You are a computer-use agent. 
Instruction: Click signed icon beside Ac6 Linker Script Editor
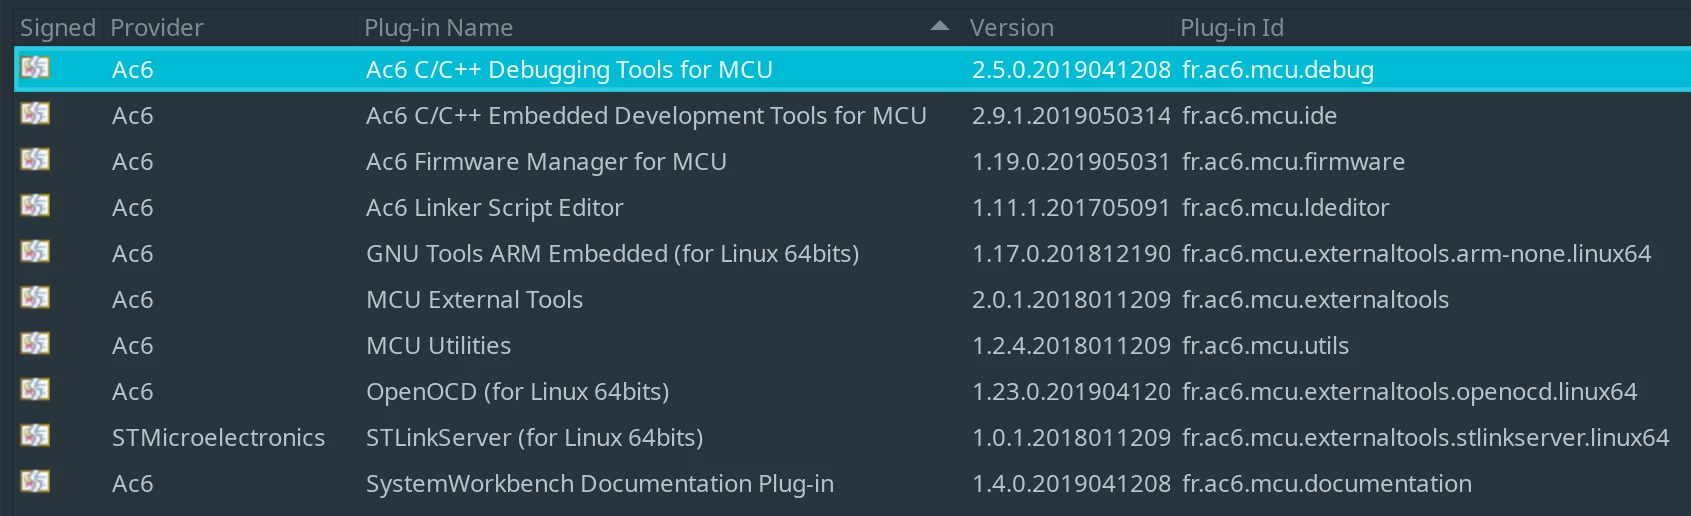(x=35, y=206)
